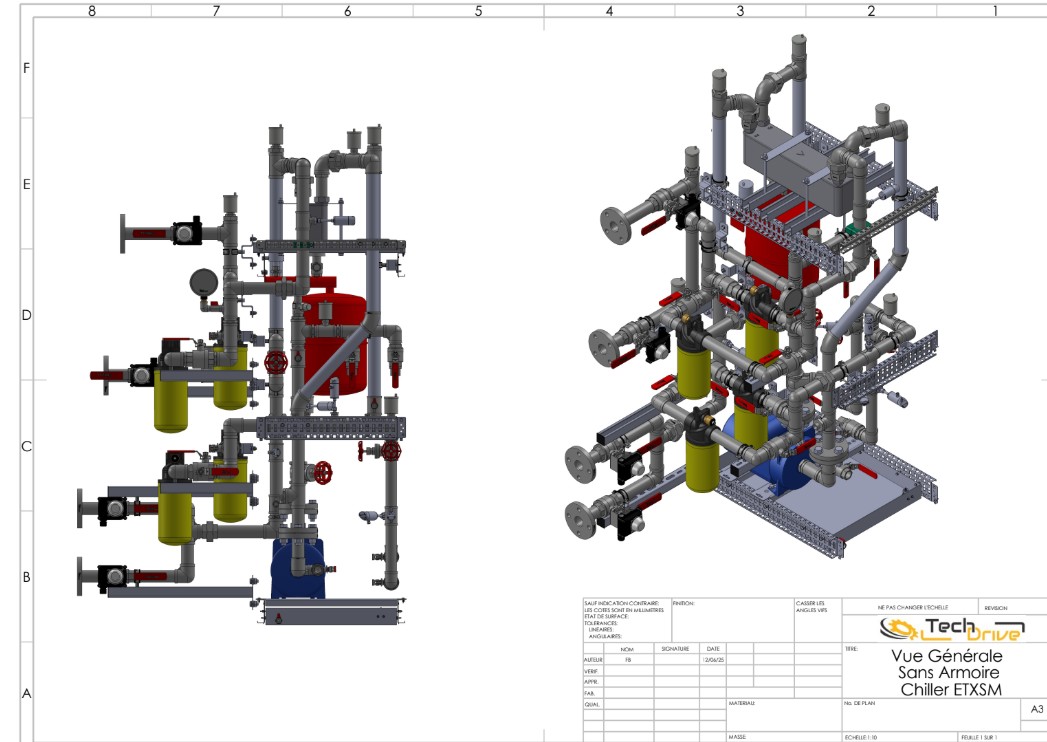
Task: Click the Tech Drive logo in title block
Action: point(952,628)
